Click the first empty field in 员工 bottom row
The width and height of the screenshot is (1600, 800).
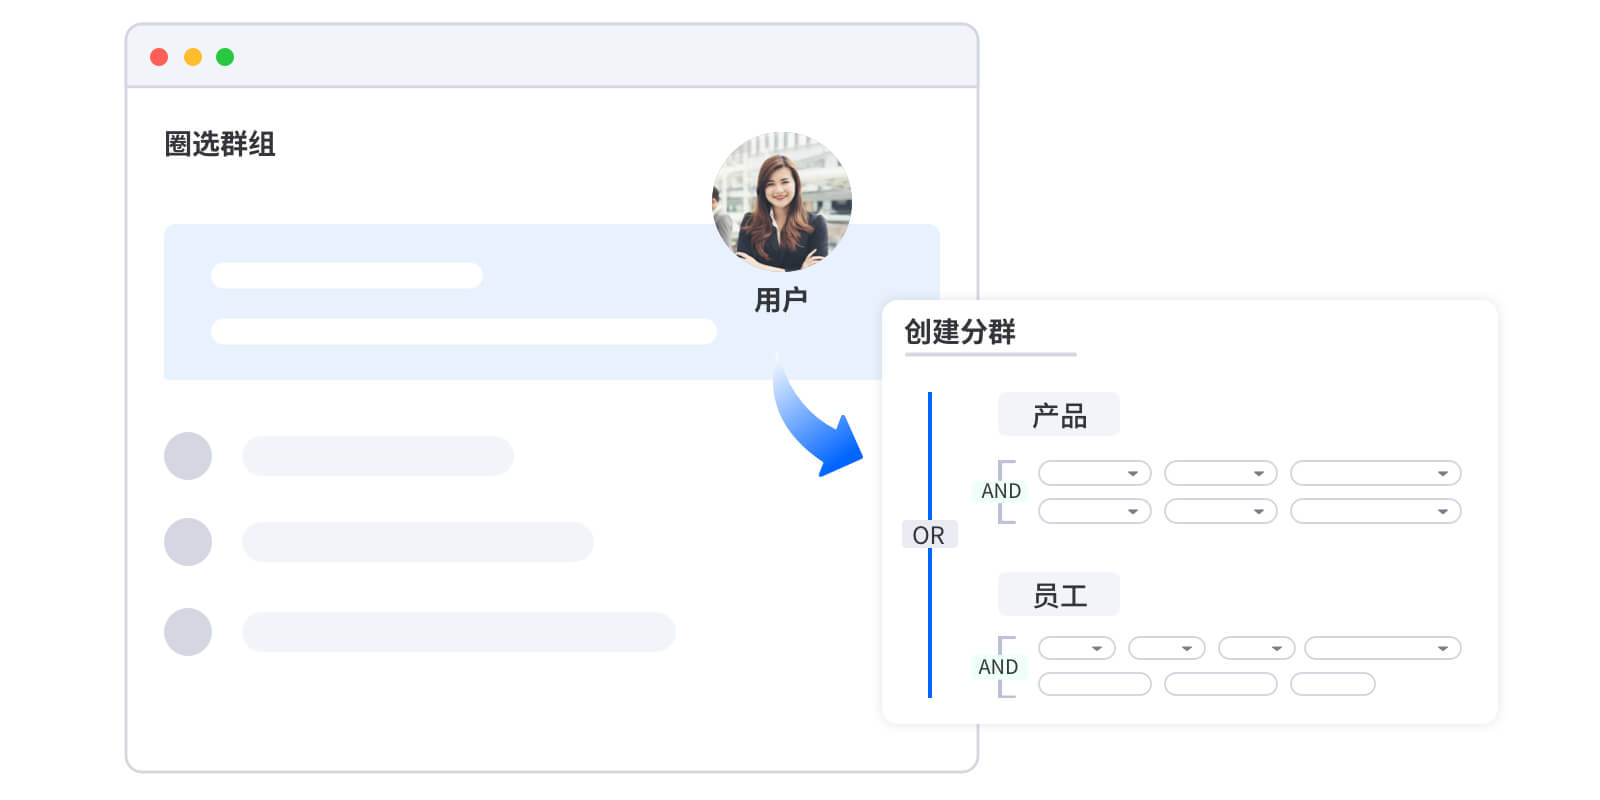click(x=1095, y=684)
